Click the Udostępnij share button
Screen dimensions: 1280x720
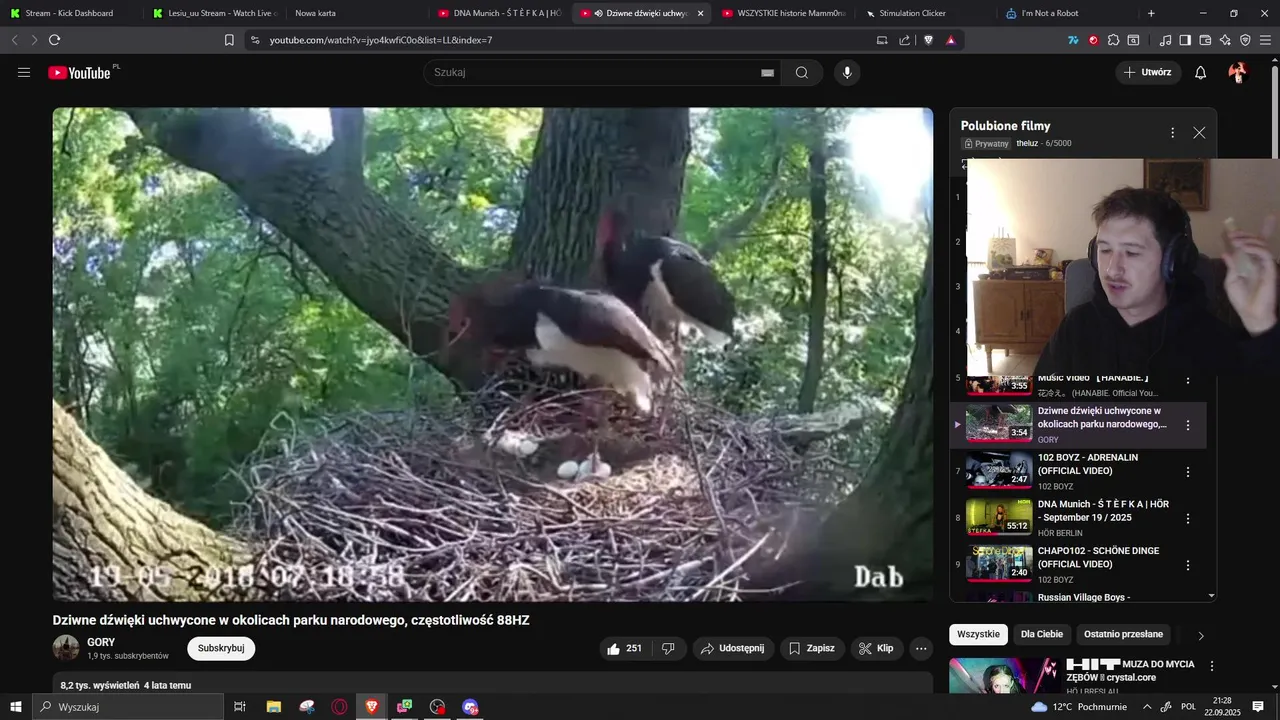pyautogui.click(x=733, y=648)
